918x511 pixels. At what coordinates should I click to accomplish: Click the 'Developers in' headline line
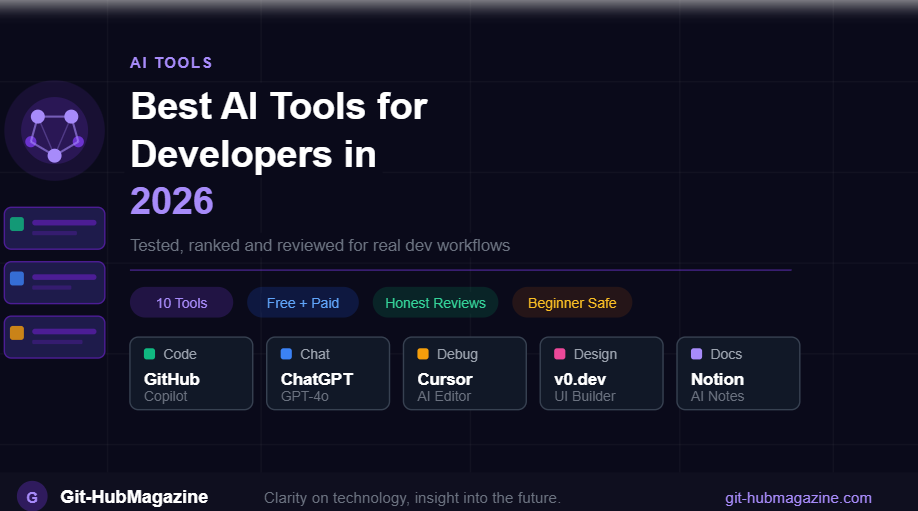tap(253, 155)
